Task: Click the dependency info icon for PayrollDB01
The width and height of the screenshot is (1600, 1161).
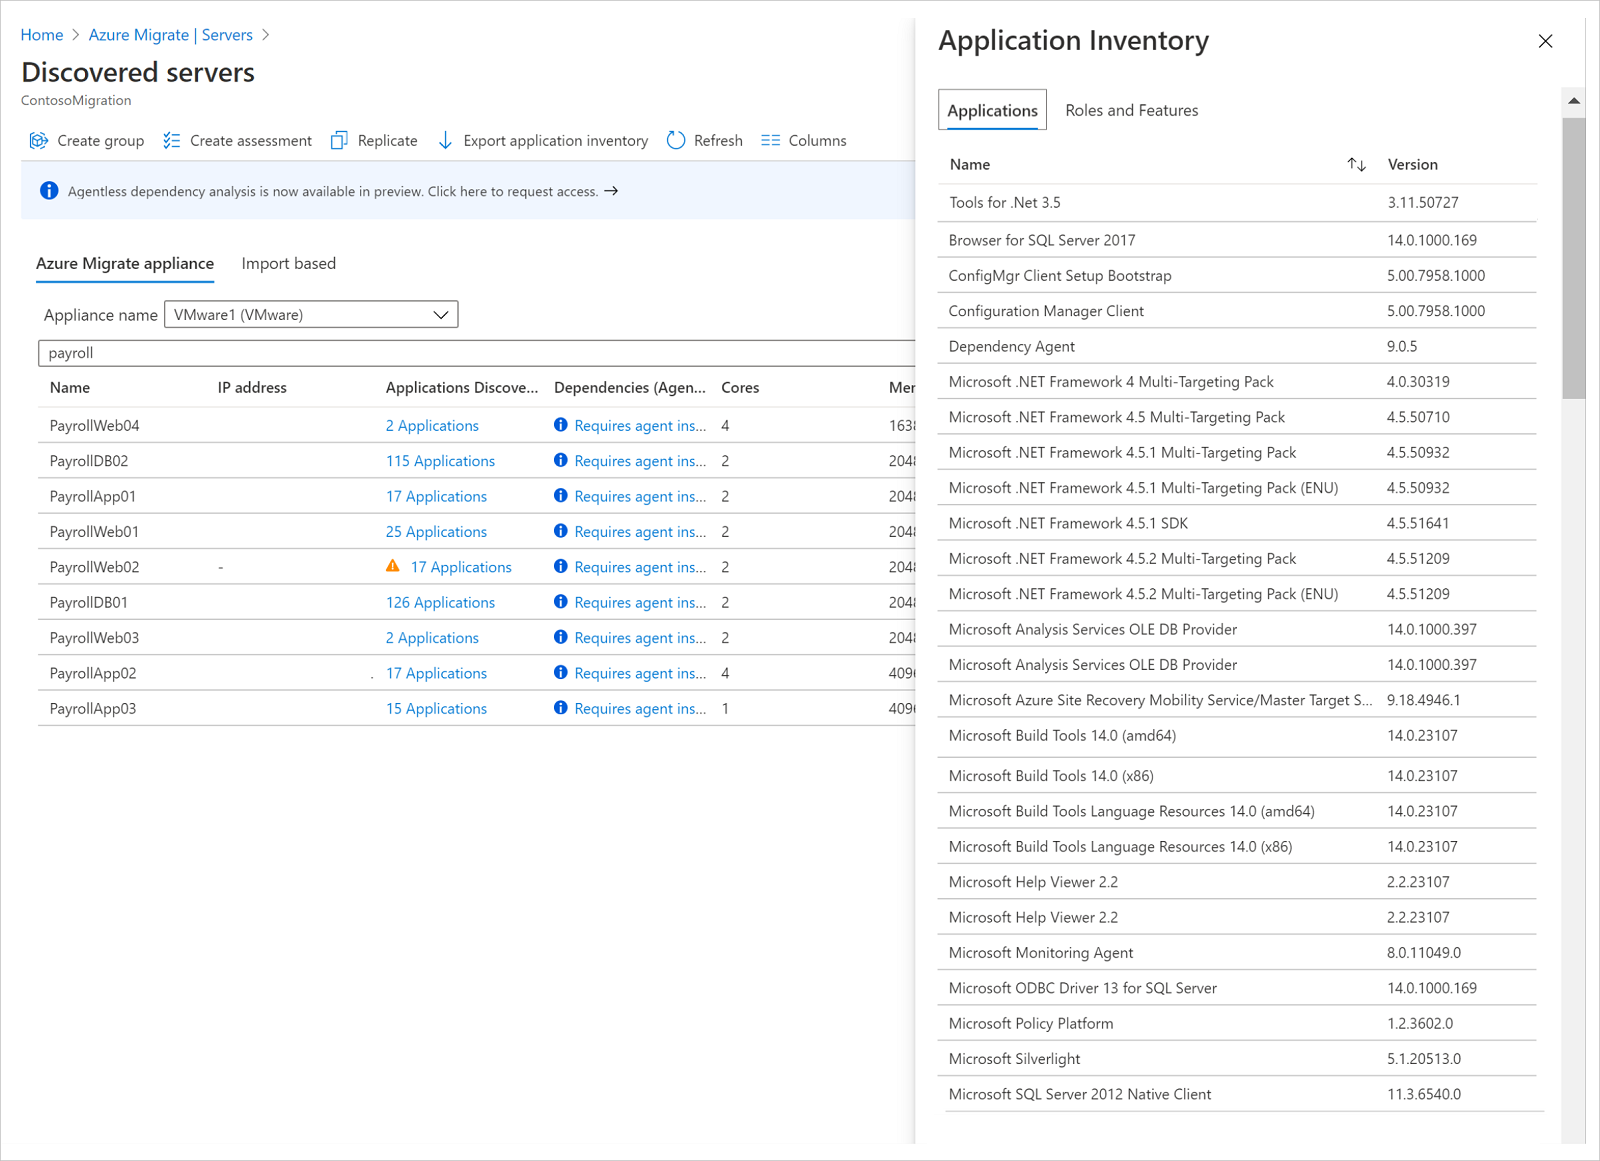Action: [561, 602]
